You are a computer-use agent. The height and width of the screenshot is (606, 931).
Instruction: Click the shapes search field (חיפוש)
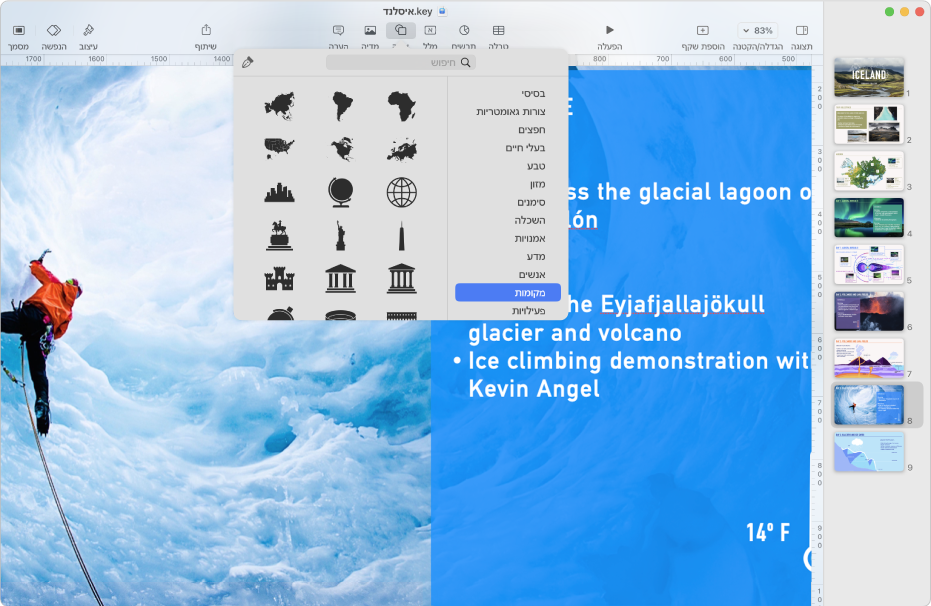point(401,62)
